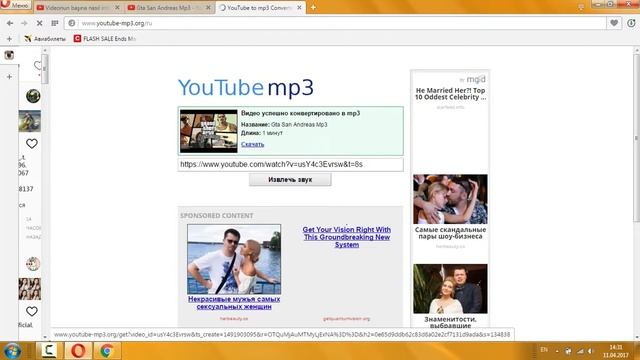The image size is (640, 360).
Task: Add a sidebar panel with plus icon
Action: click(x=9, y=77)
